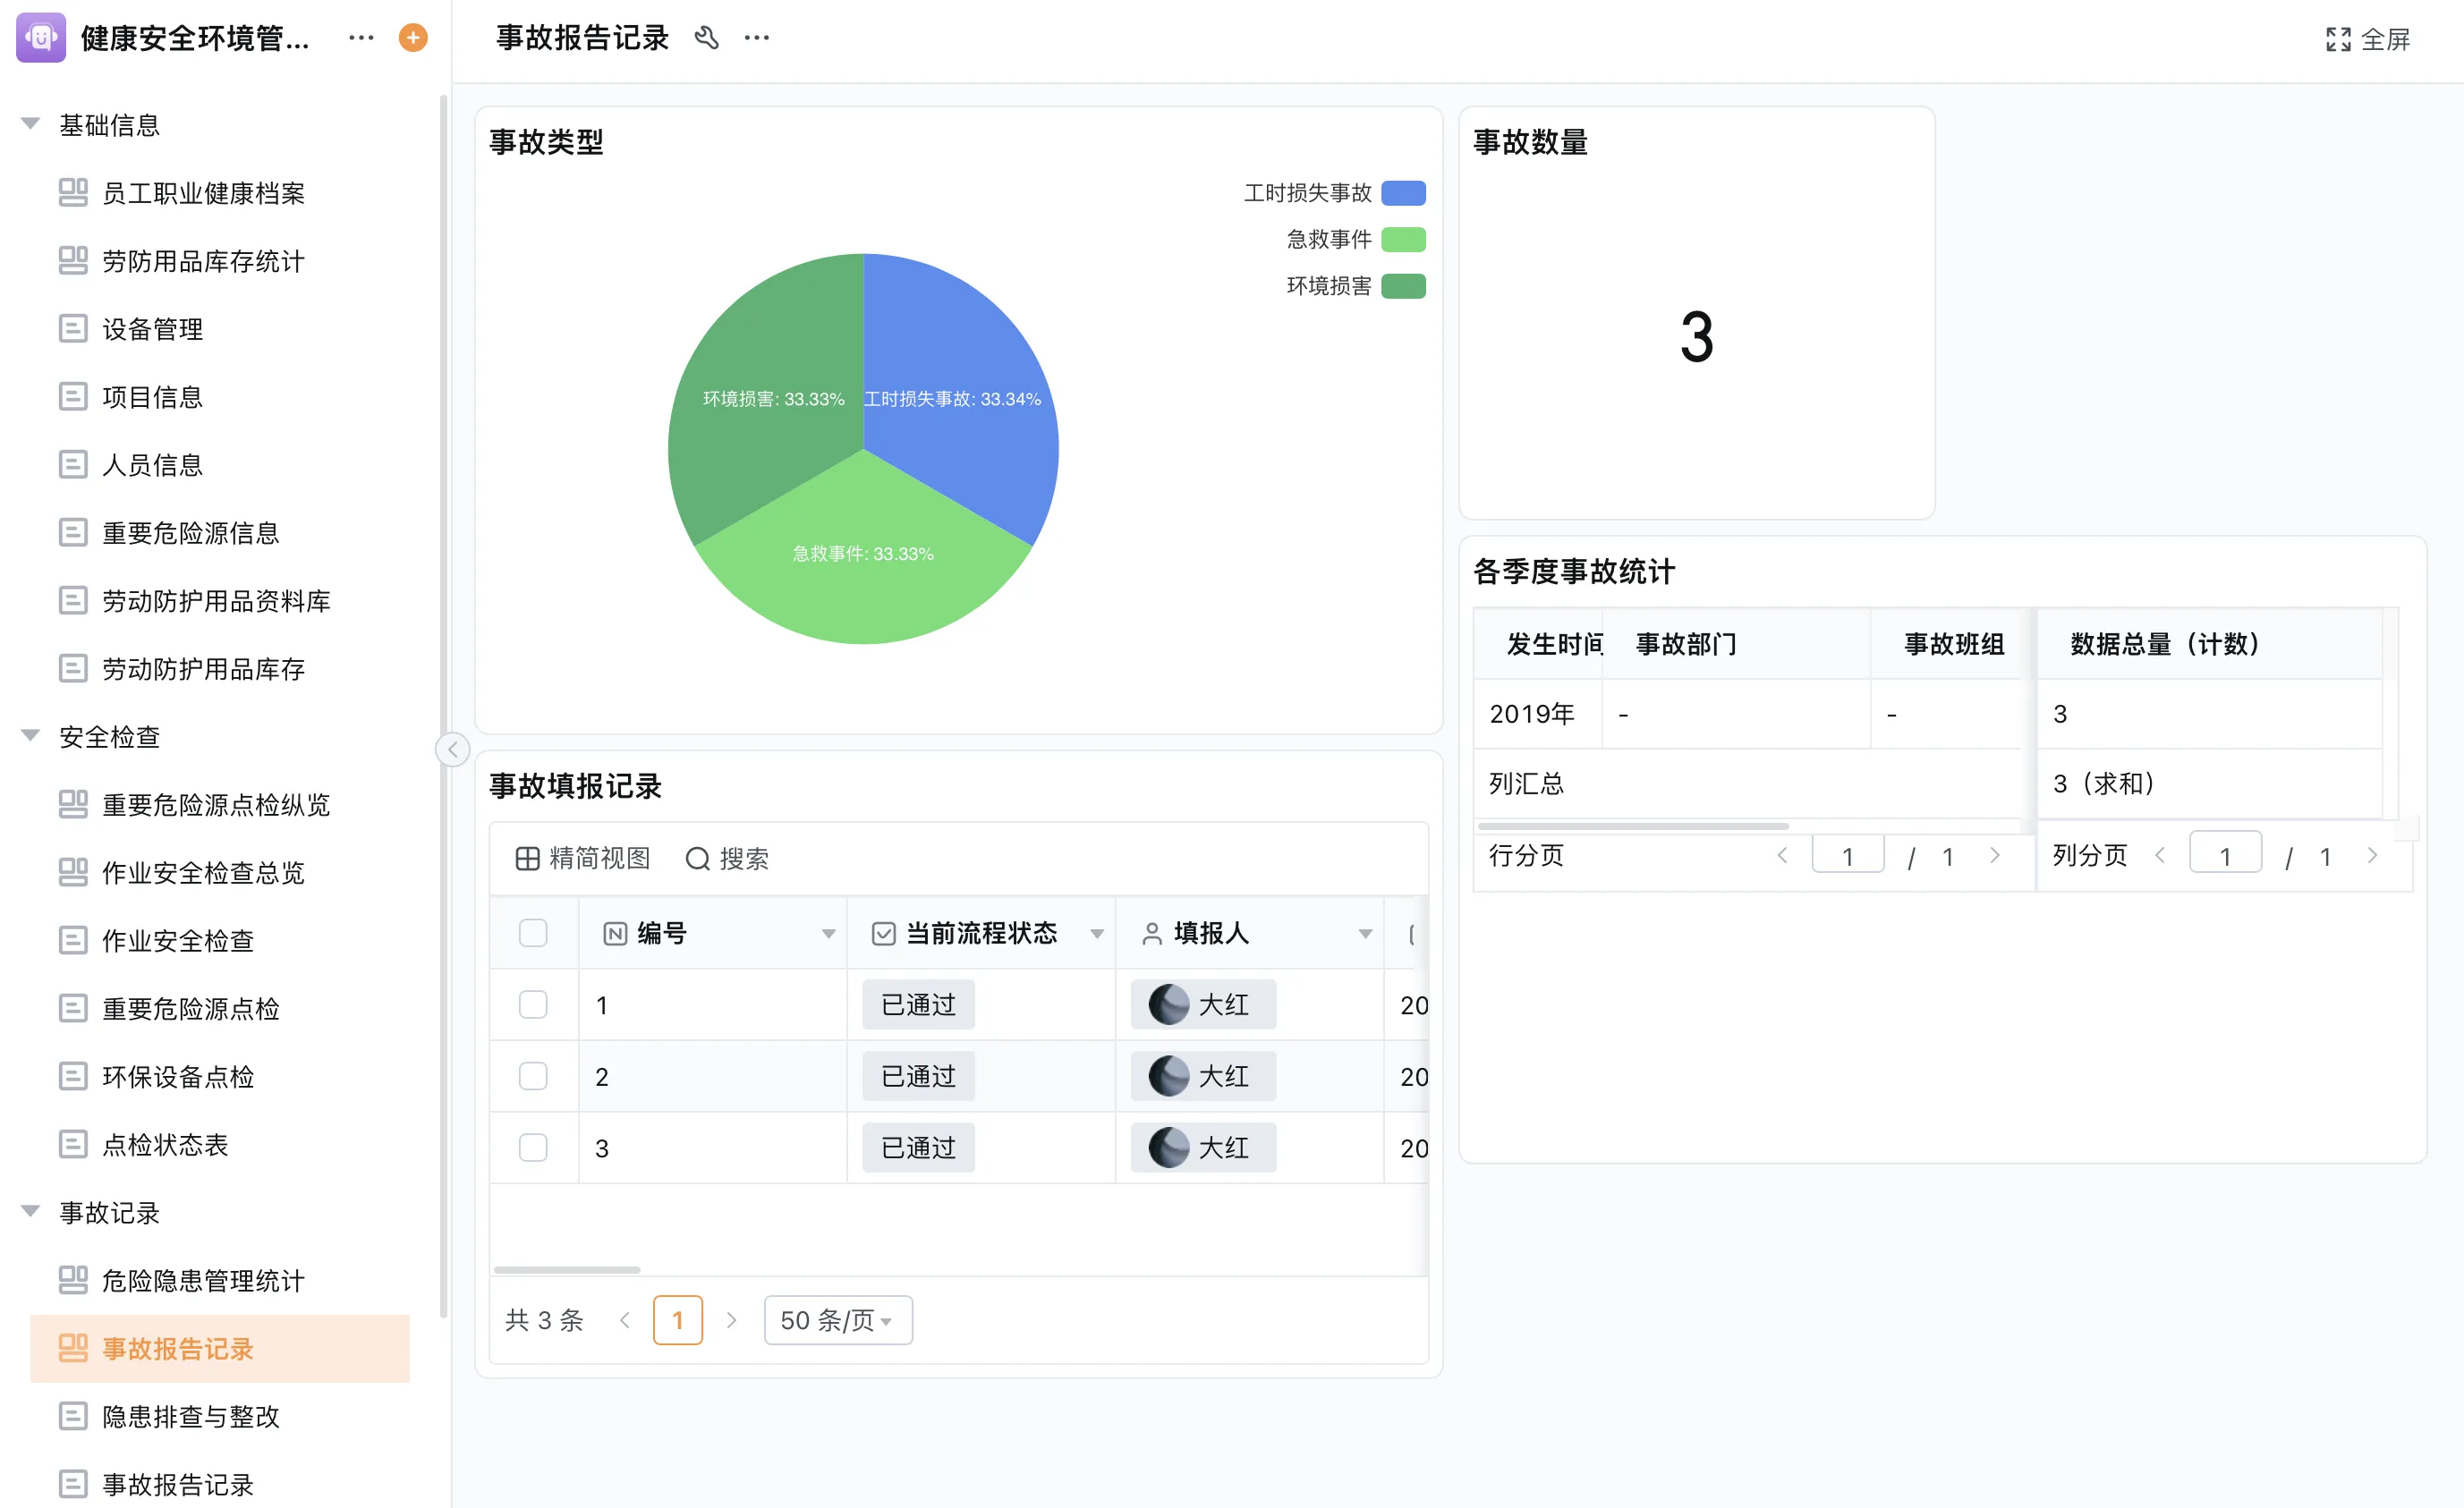Click the 编号 column type icon
Screen dimensions: 2464x1508
(x=615, y=933)
